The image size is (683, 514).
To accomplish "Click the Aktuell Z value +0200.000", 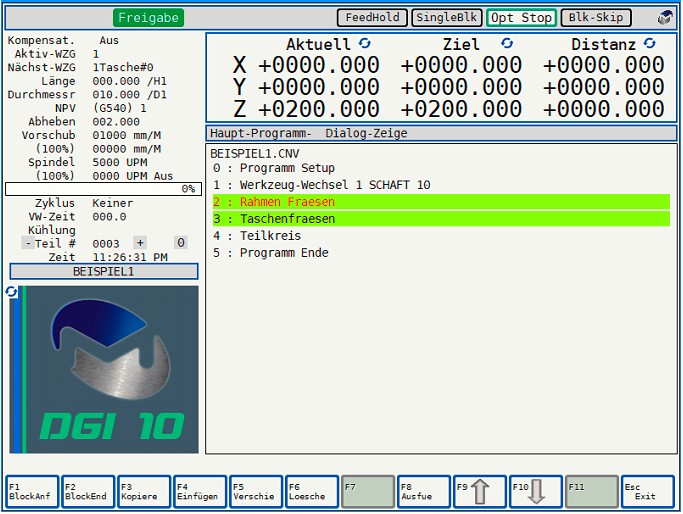I will click(x=318, y=109).
